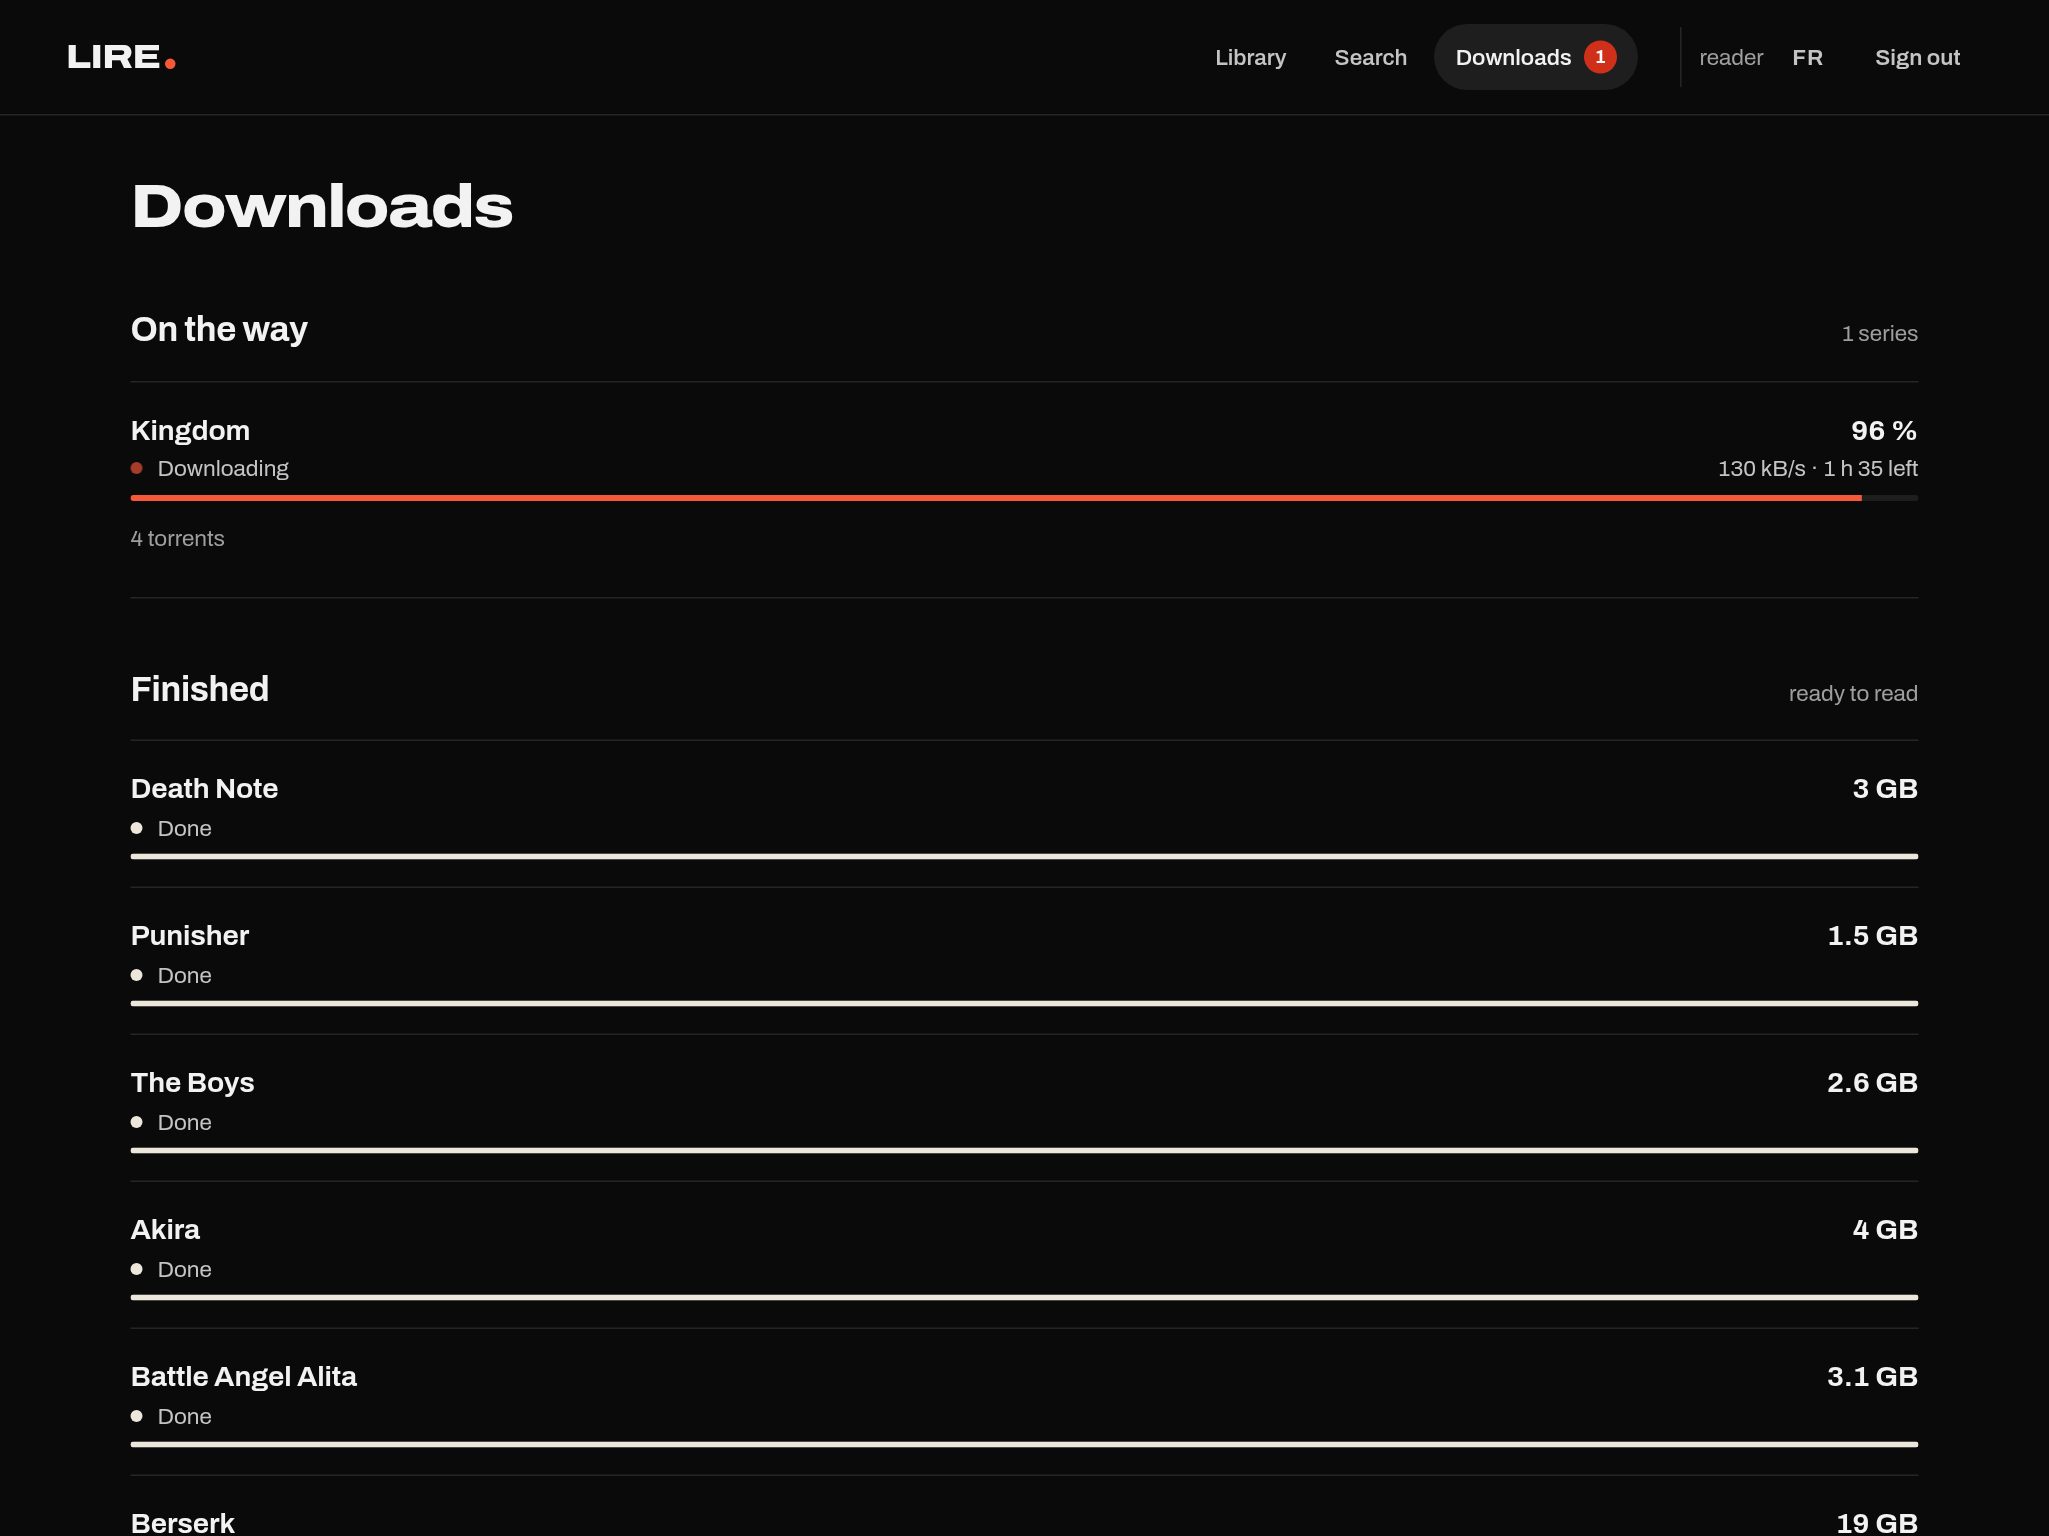Click the Finished section heading
Image resolution: width=2049 pixels, height=1536 pixels.
200,689
